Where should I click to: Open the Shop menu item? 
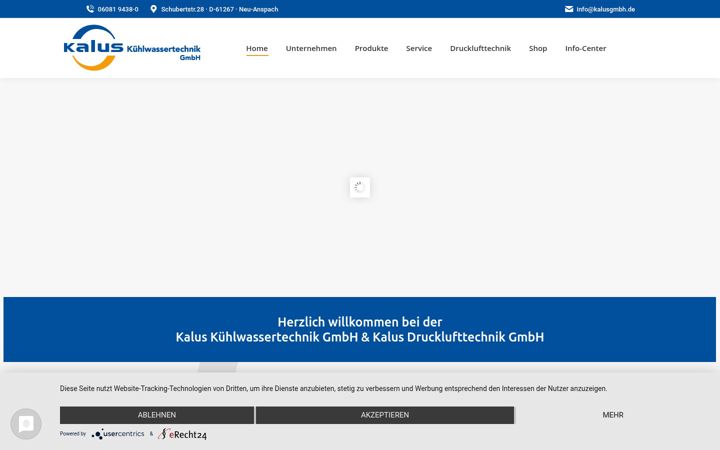tap(538, 48)
